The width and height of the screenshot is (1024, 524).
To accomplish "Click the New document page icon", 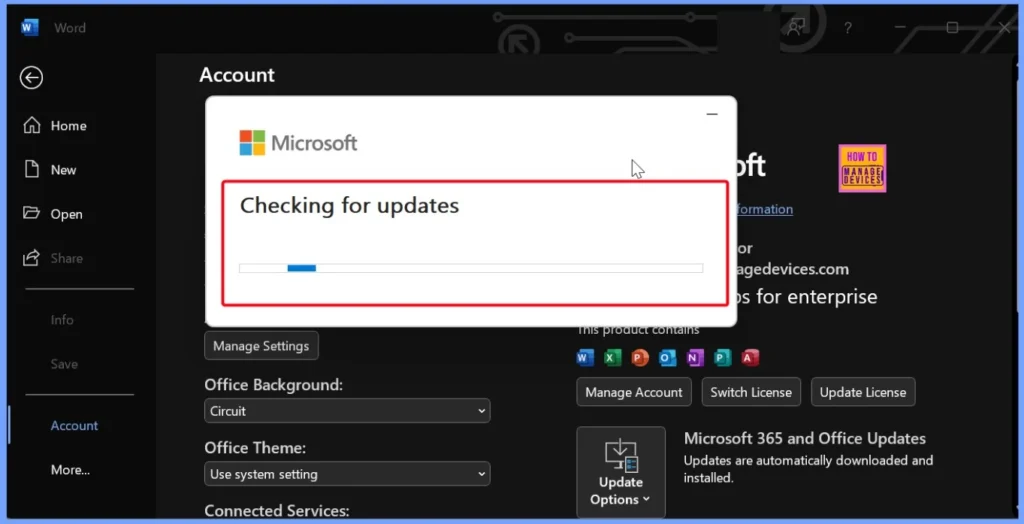I will 31,170.
